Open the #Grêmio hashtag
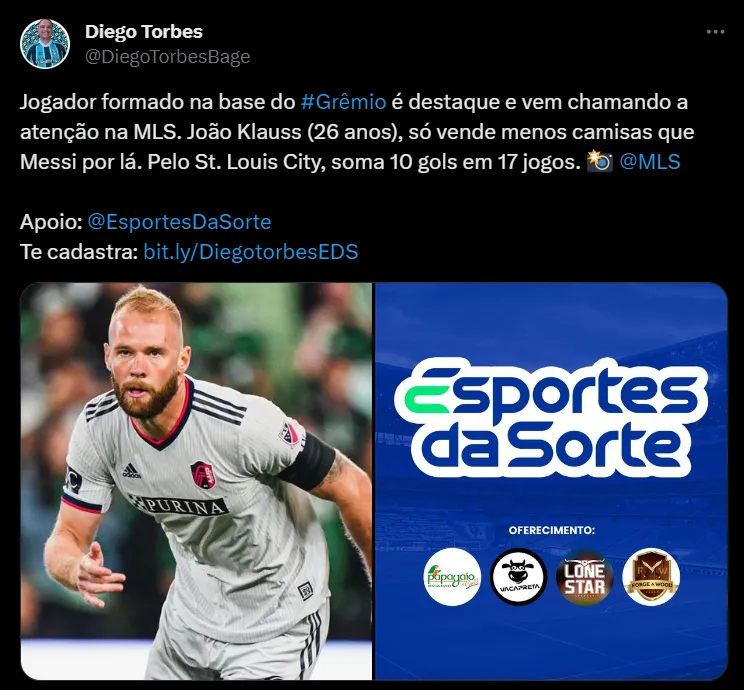This screenshot has width=744, height=690. pos(344,102)
